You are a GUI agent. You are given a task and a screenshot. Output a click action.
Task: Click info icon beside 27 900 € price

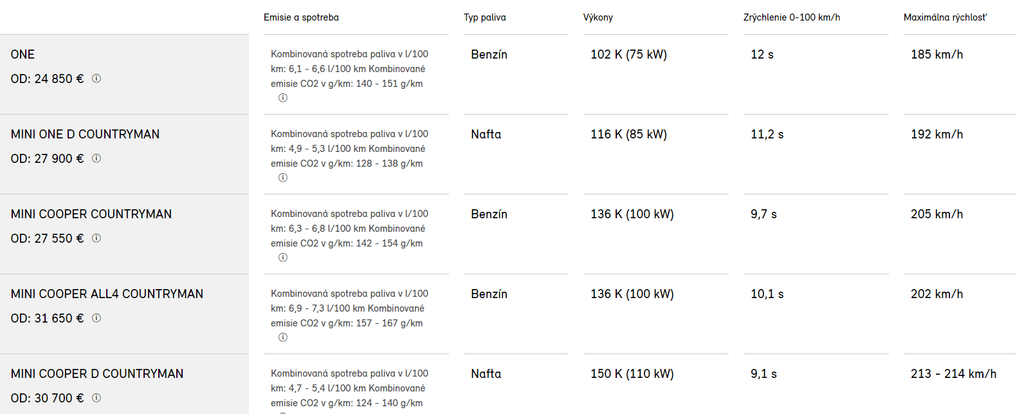tap(97, 158)
